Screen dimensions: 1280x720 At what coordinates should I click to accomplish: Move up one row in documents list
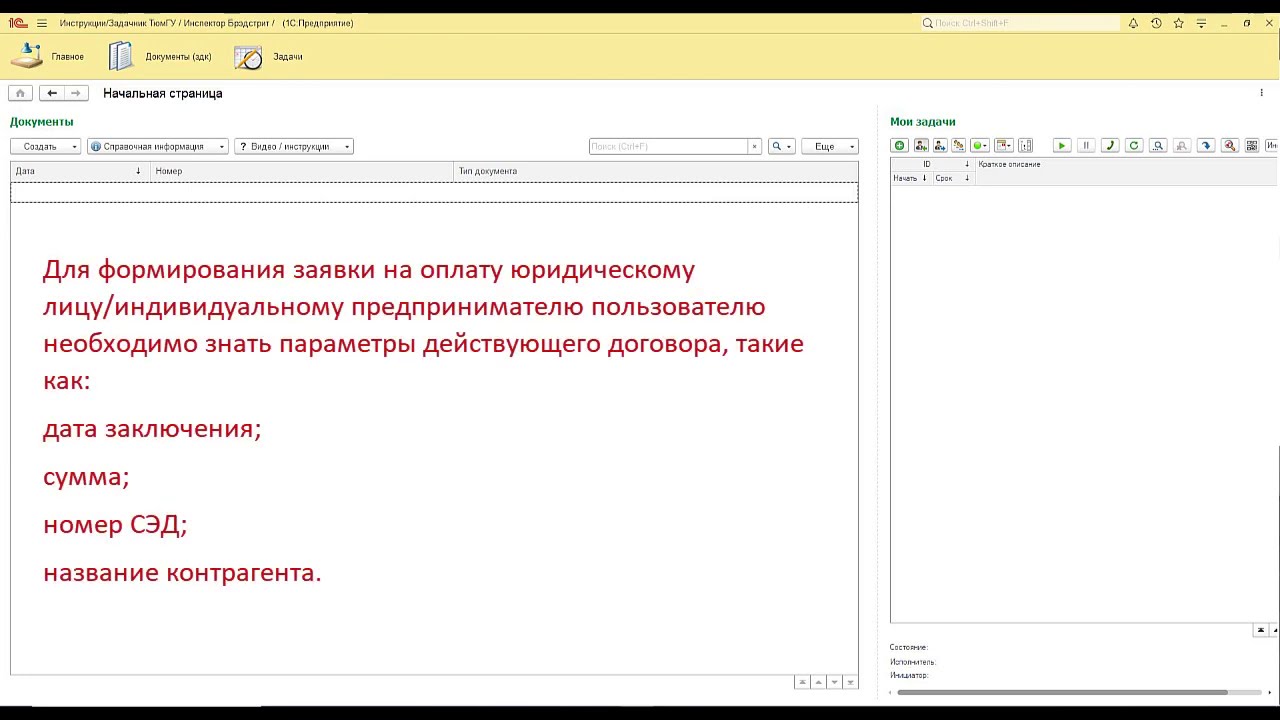pos(818,682)
